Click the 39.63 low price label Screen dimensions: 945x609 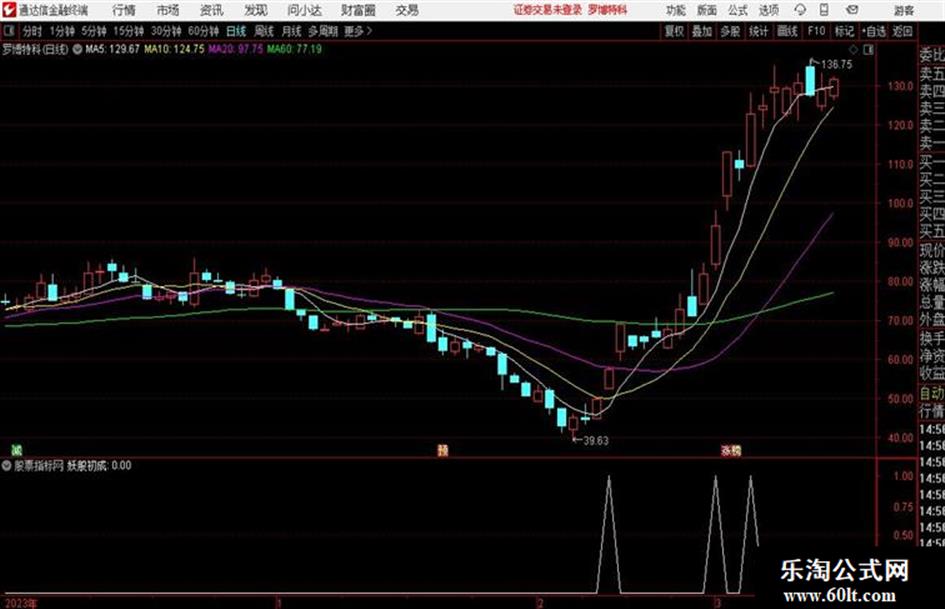[595, 441]
